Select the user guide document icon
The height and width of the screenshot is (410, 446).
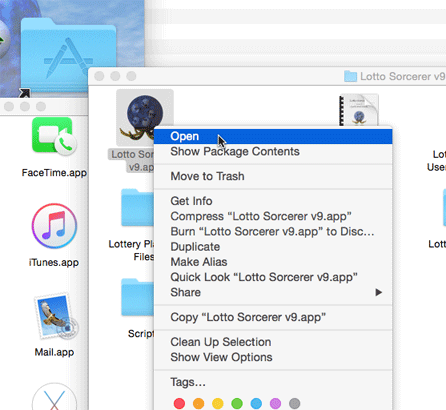click(x=358, y=110)
